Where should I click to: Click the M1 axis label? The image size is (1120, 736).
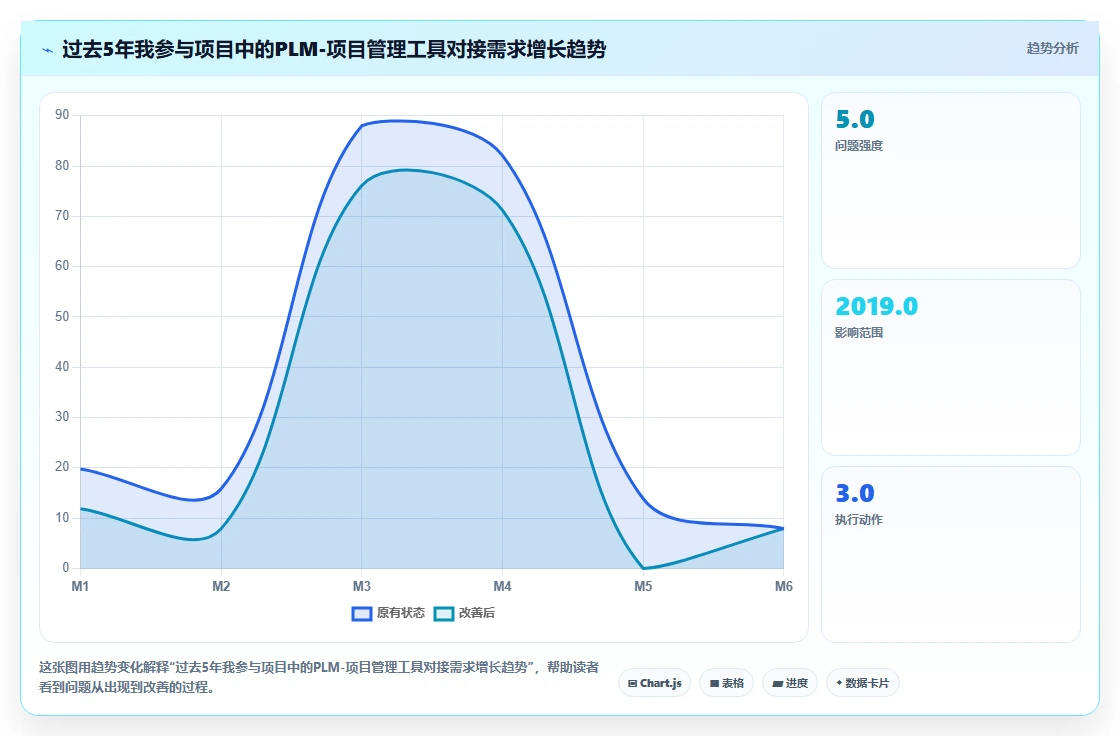[80, 587]
